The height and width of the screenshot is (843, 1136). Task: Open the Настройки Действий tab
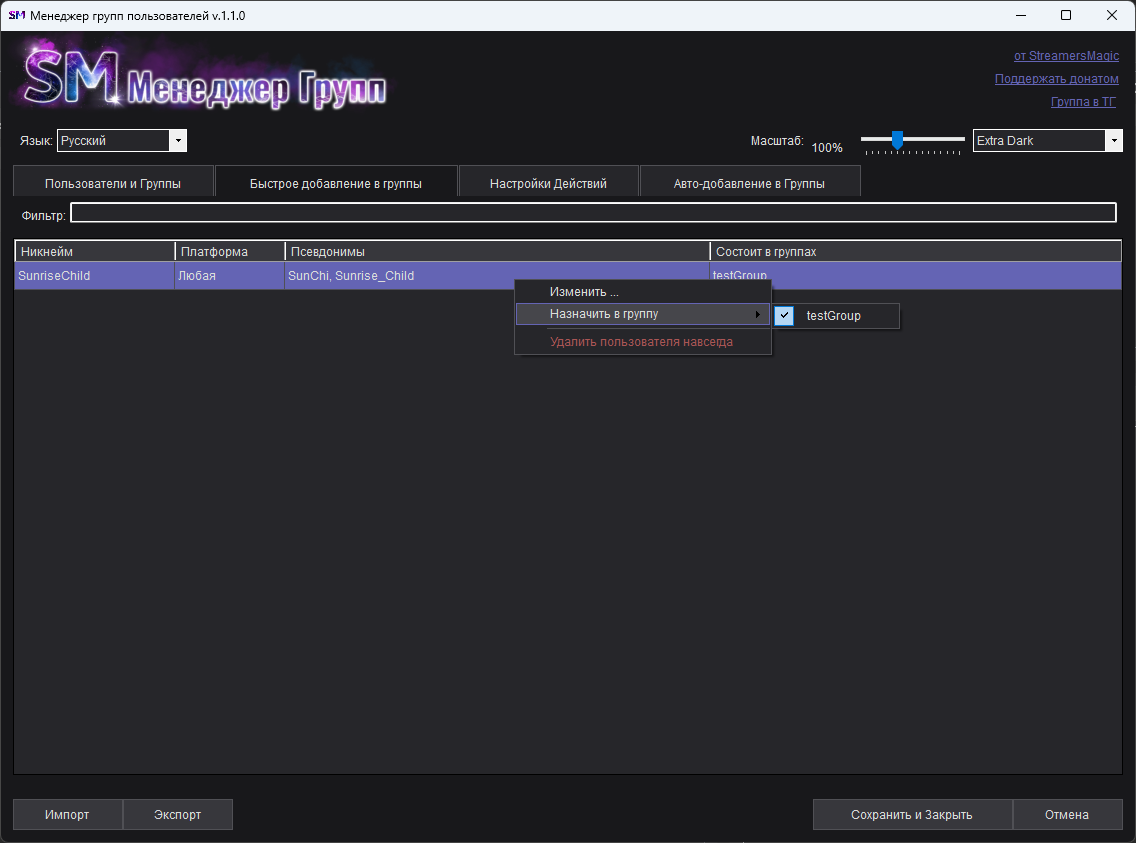(x=548, y=183)
